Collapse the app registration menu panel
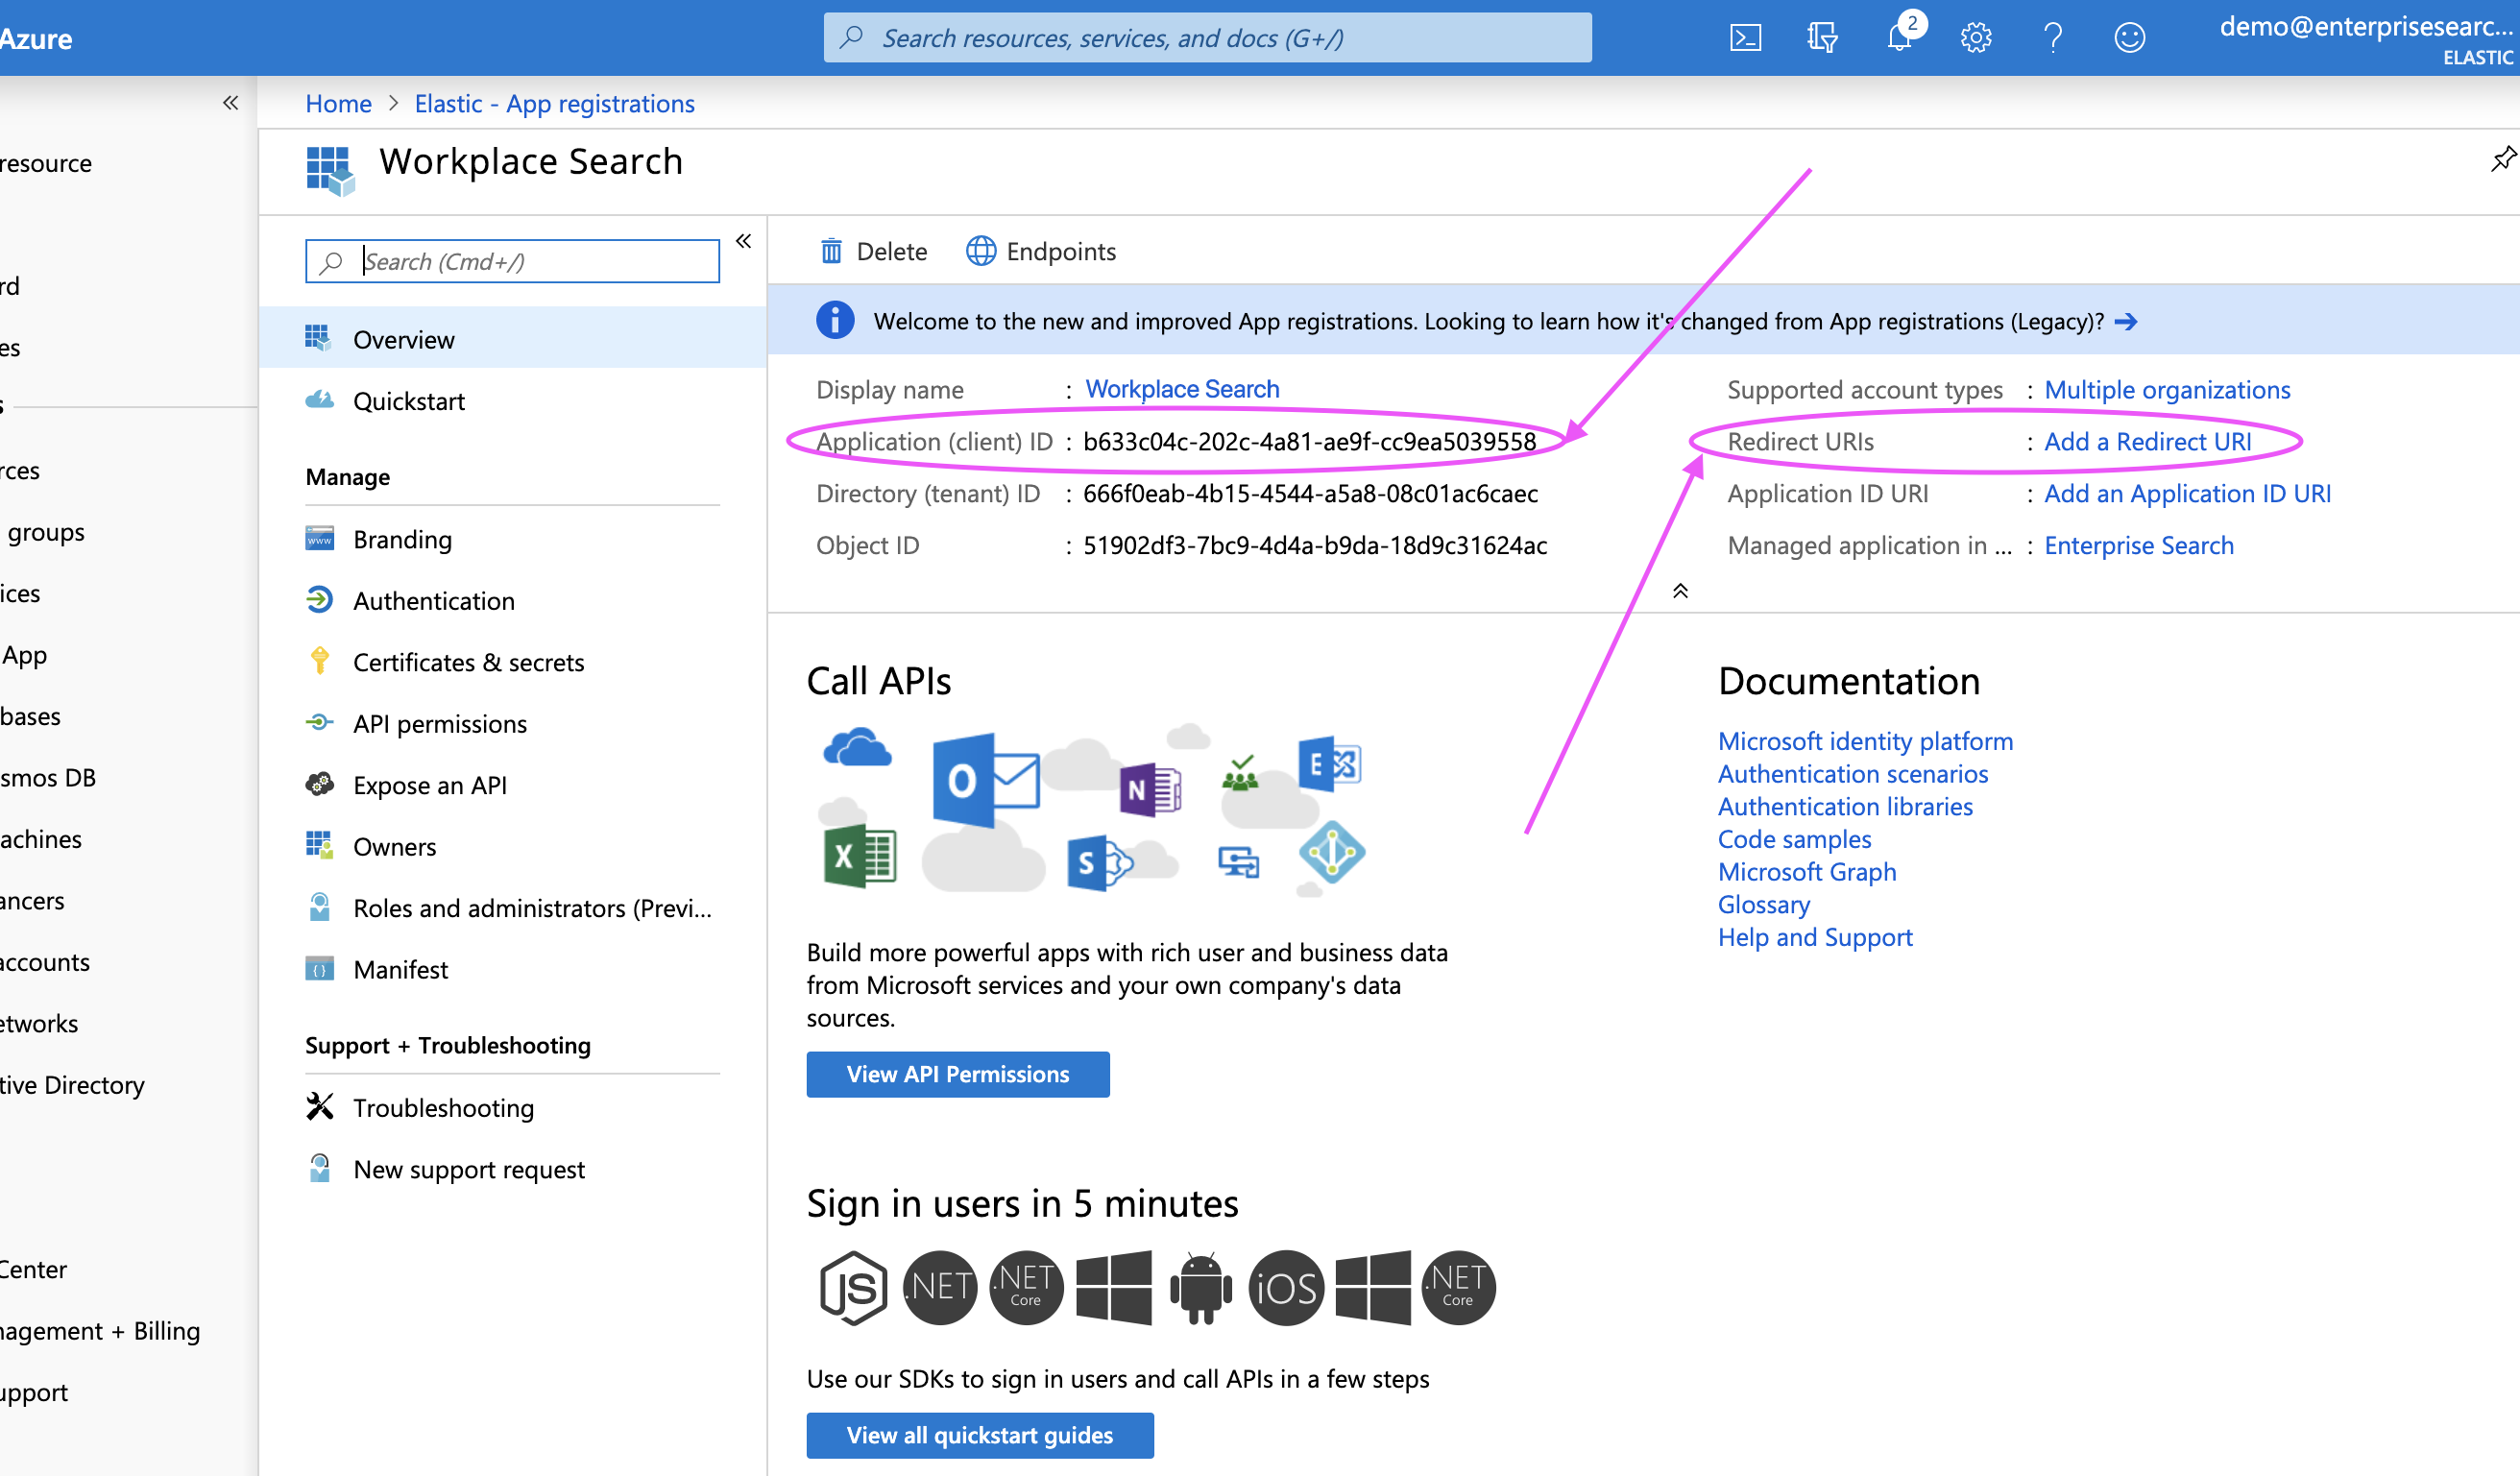Screen dimensions: 2520x1476 pos(743,241)
